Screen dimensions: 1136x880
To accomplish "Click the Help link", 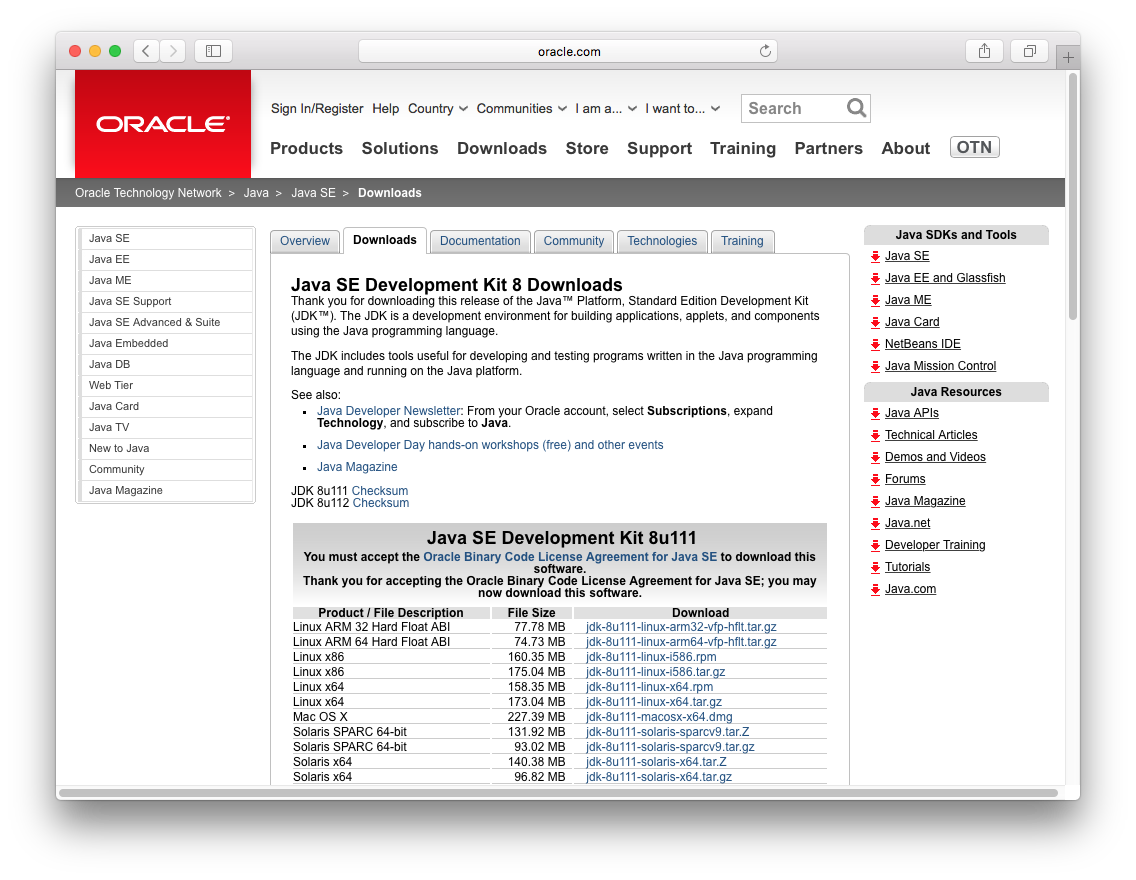I will [x=385, y=109].
